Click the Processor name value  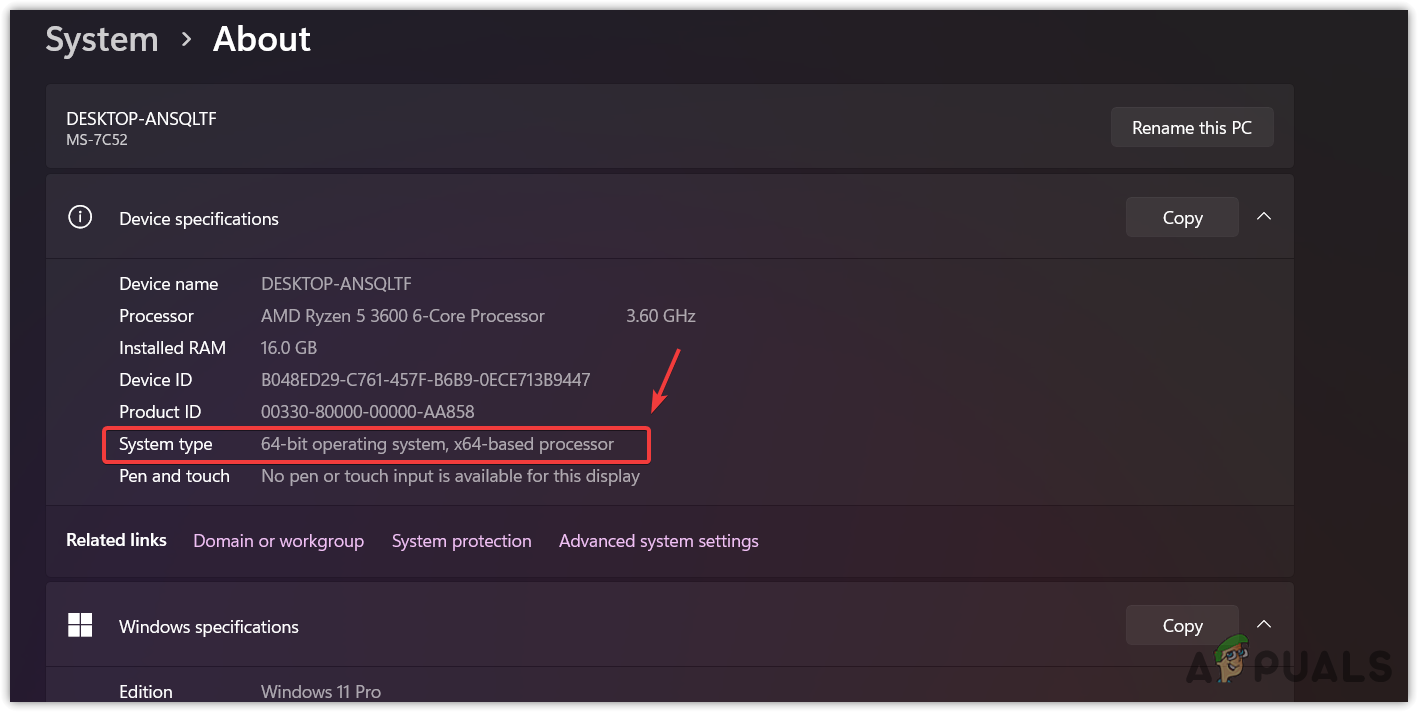tap(402, 316)
